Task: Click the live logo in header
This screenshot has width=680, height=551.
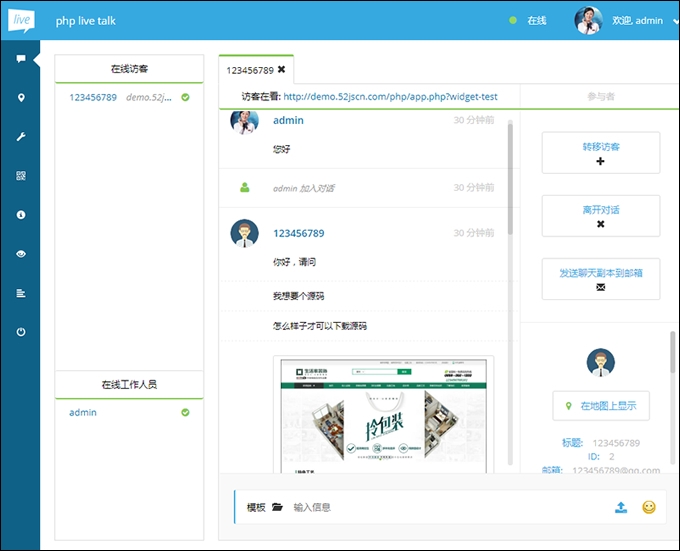Action: tap(21, 20)
